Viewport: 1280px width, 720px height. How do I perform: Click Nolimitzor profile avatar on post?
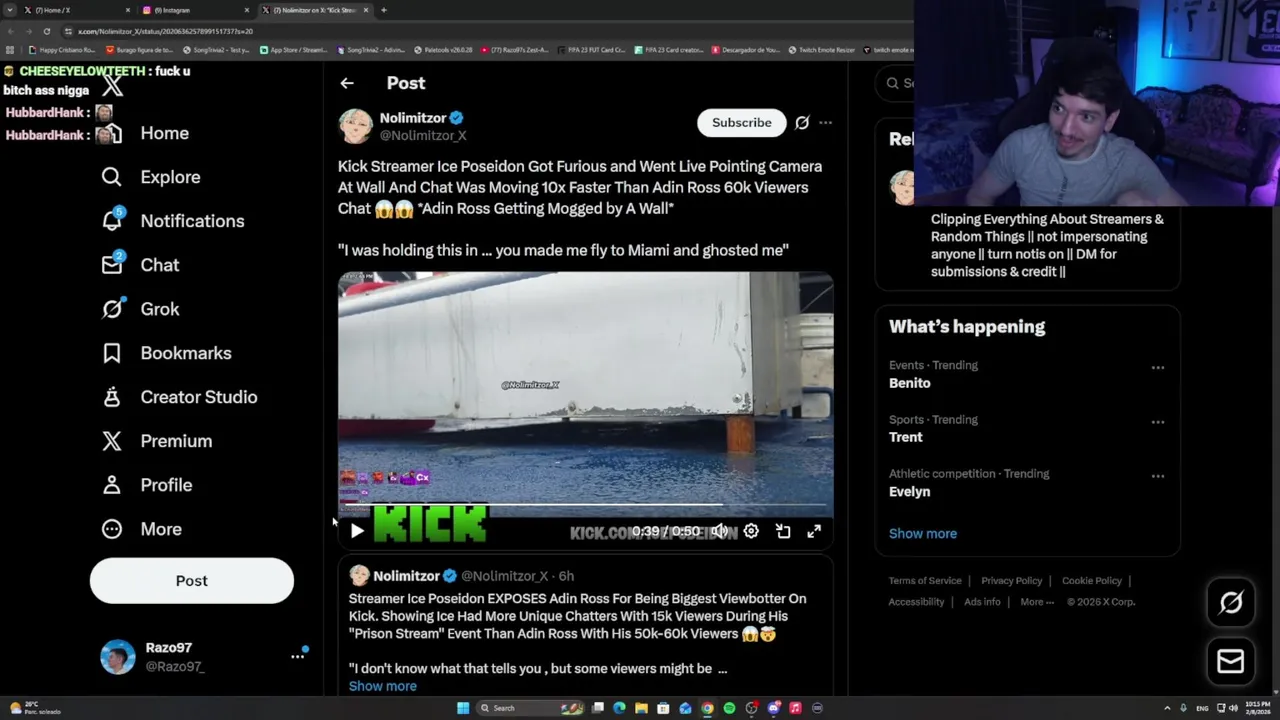click(355, 126)
